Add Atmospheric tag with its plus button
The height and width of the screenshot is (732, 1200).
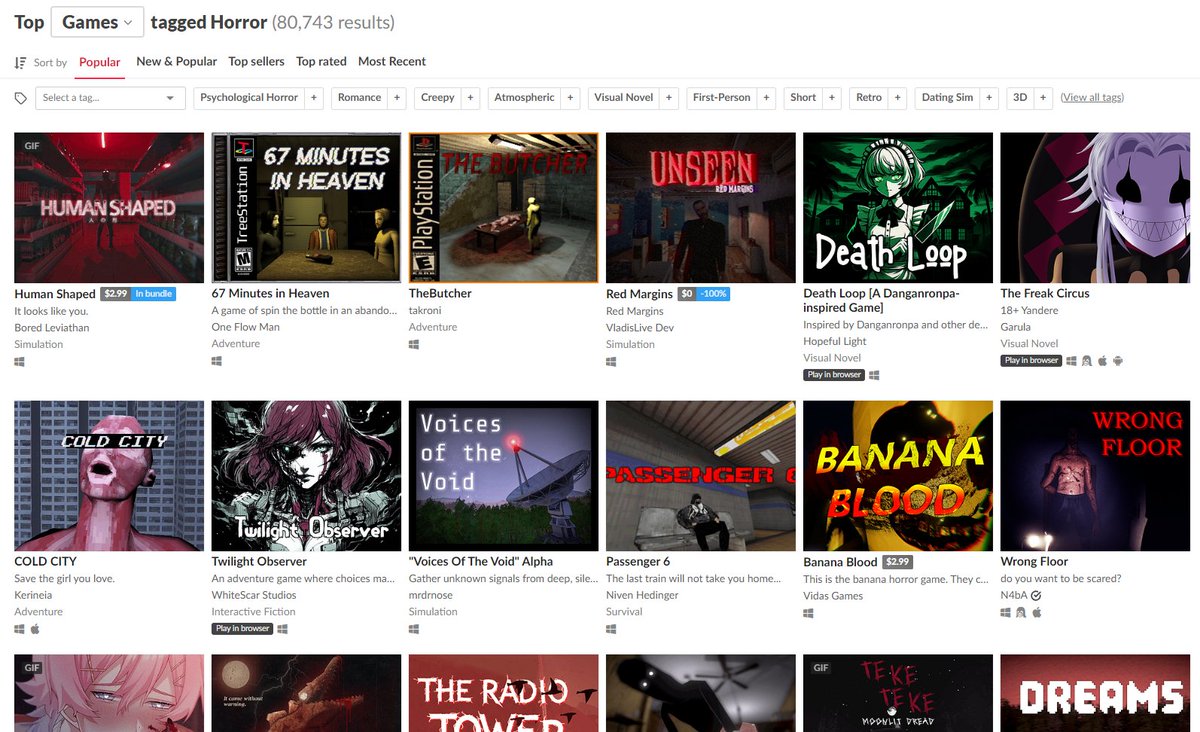point(570,98)
